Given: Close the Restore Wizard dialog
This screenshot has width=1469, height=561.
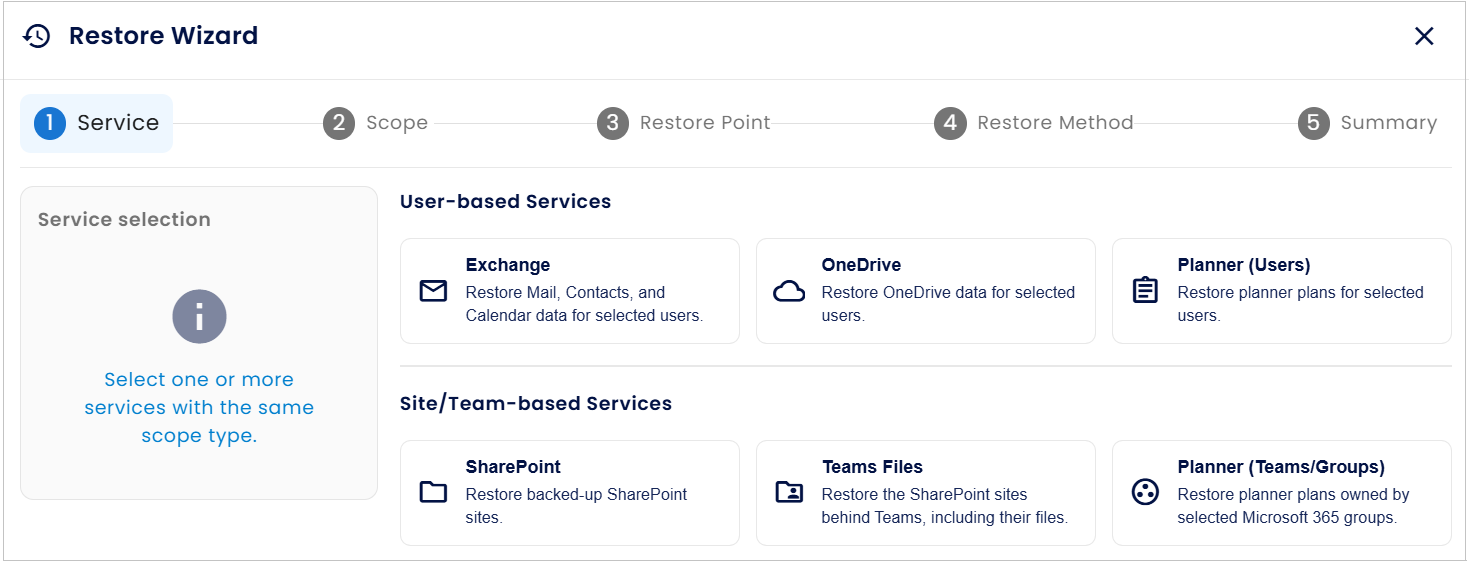Looking at the screenshot, I should (x=1424, y=37).
